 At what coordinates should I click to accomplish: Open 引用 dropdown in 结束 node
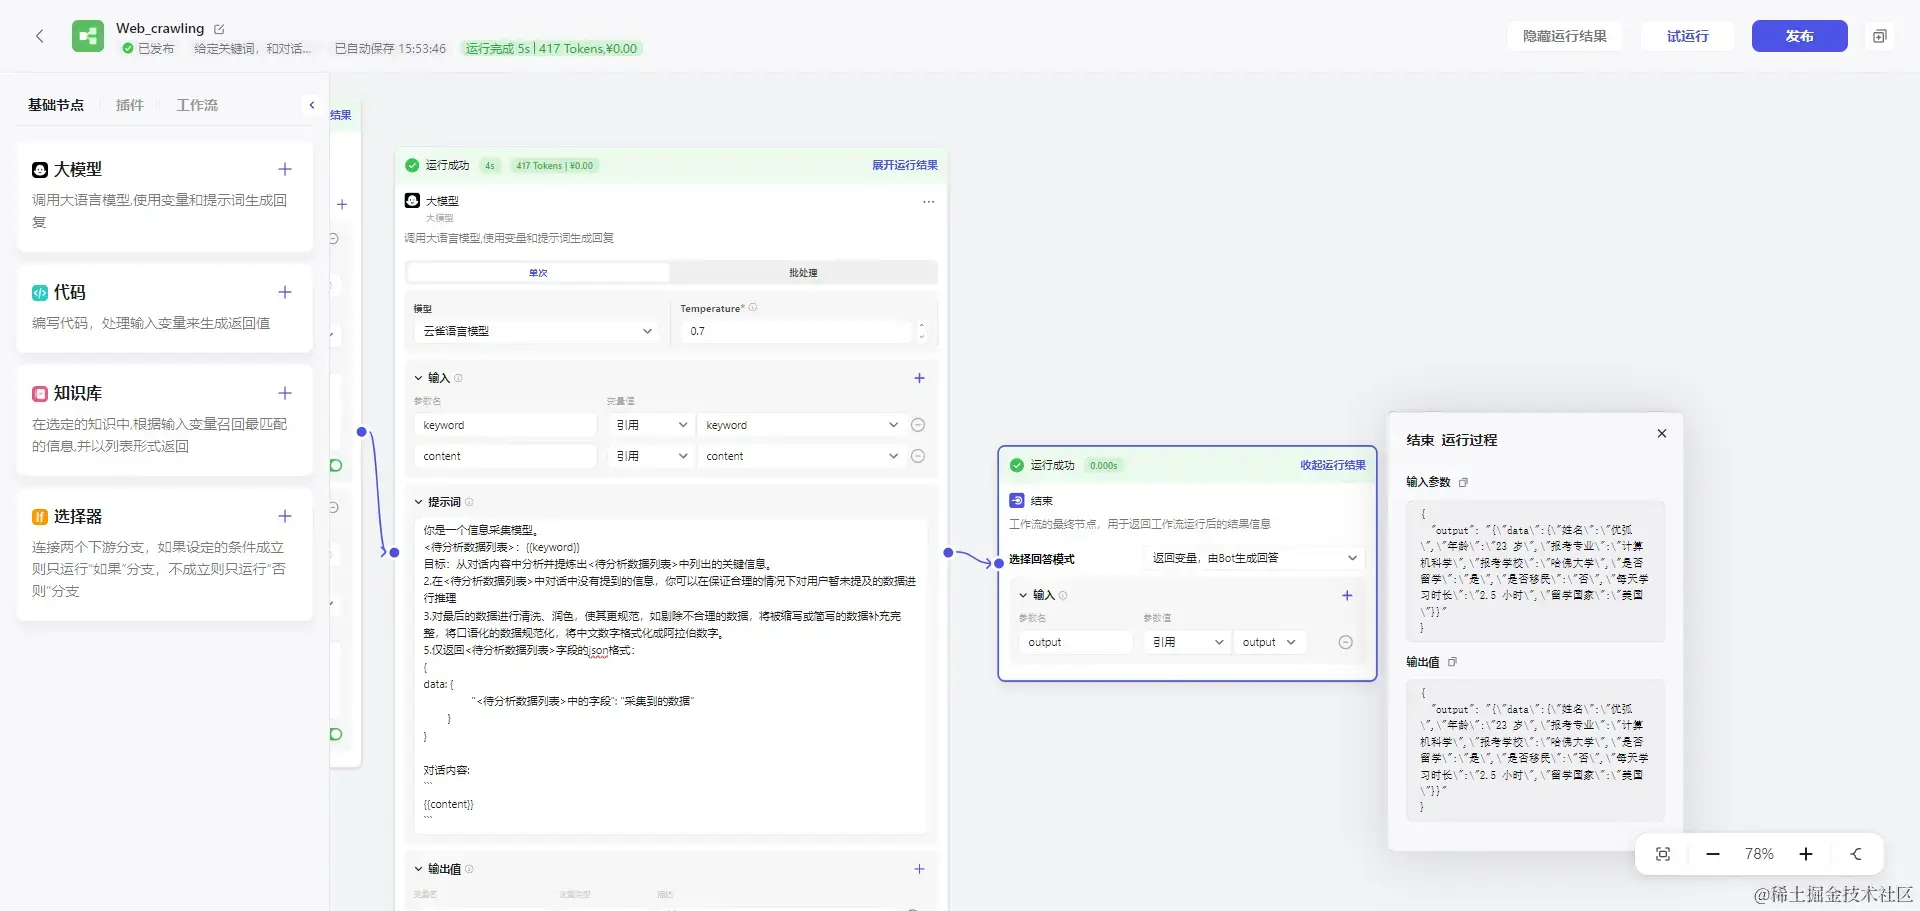point(1188,642)
